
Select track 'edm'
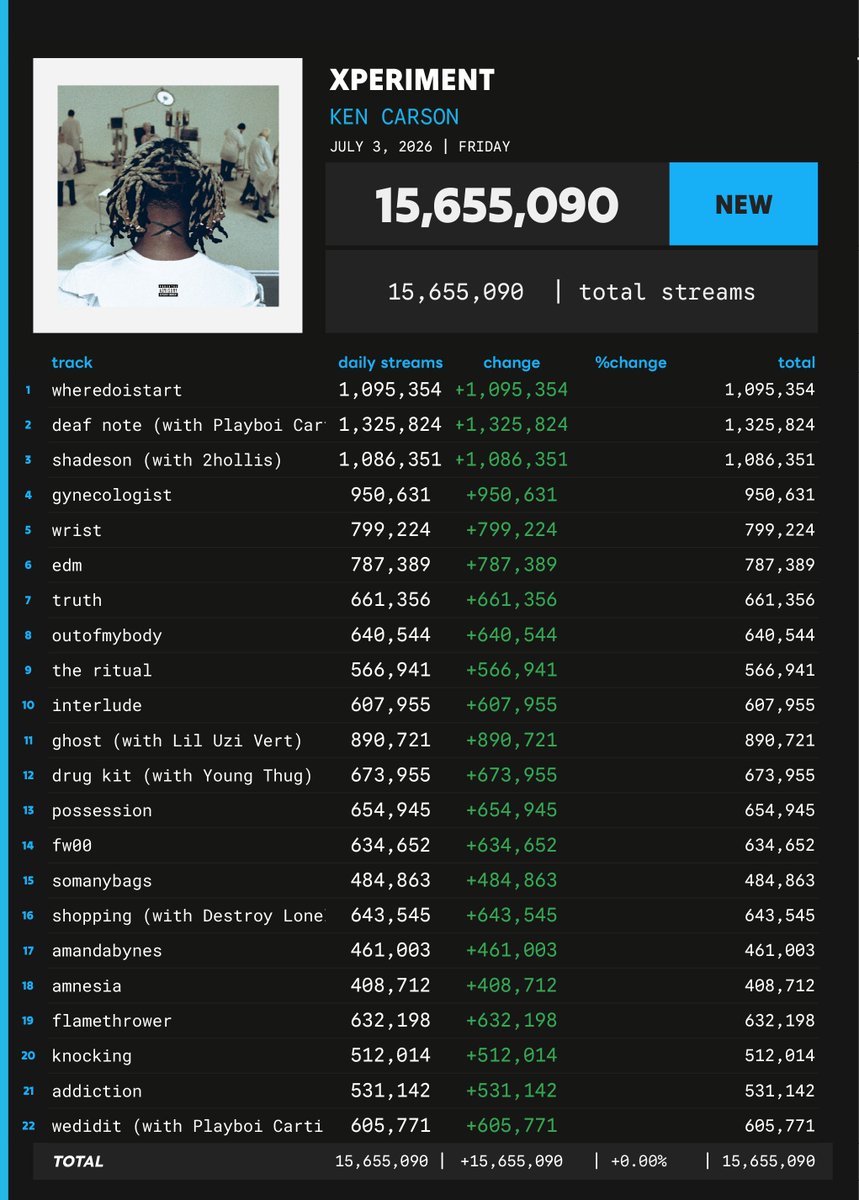pos(67,565)
